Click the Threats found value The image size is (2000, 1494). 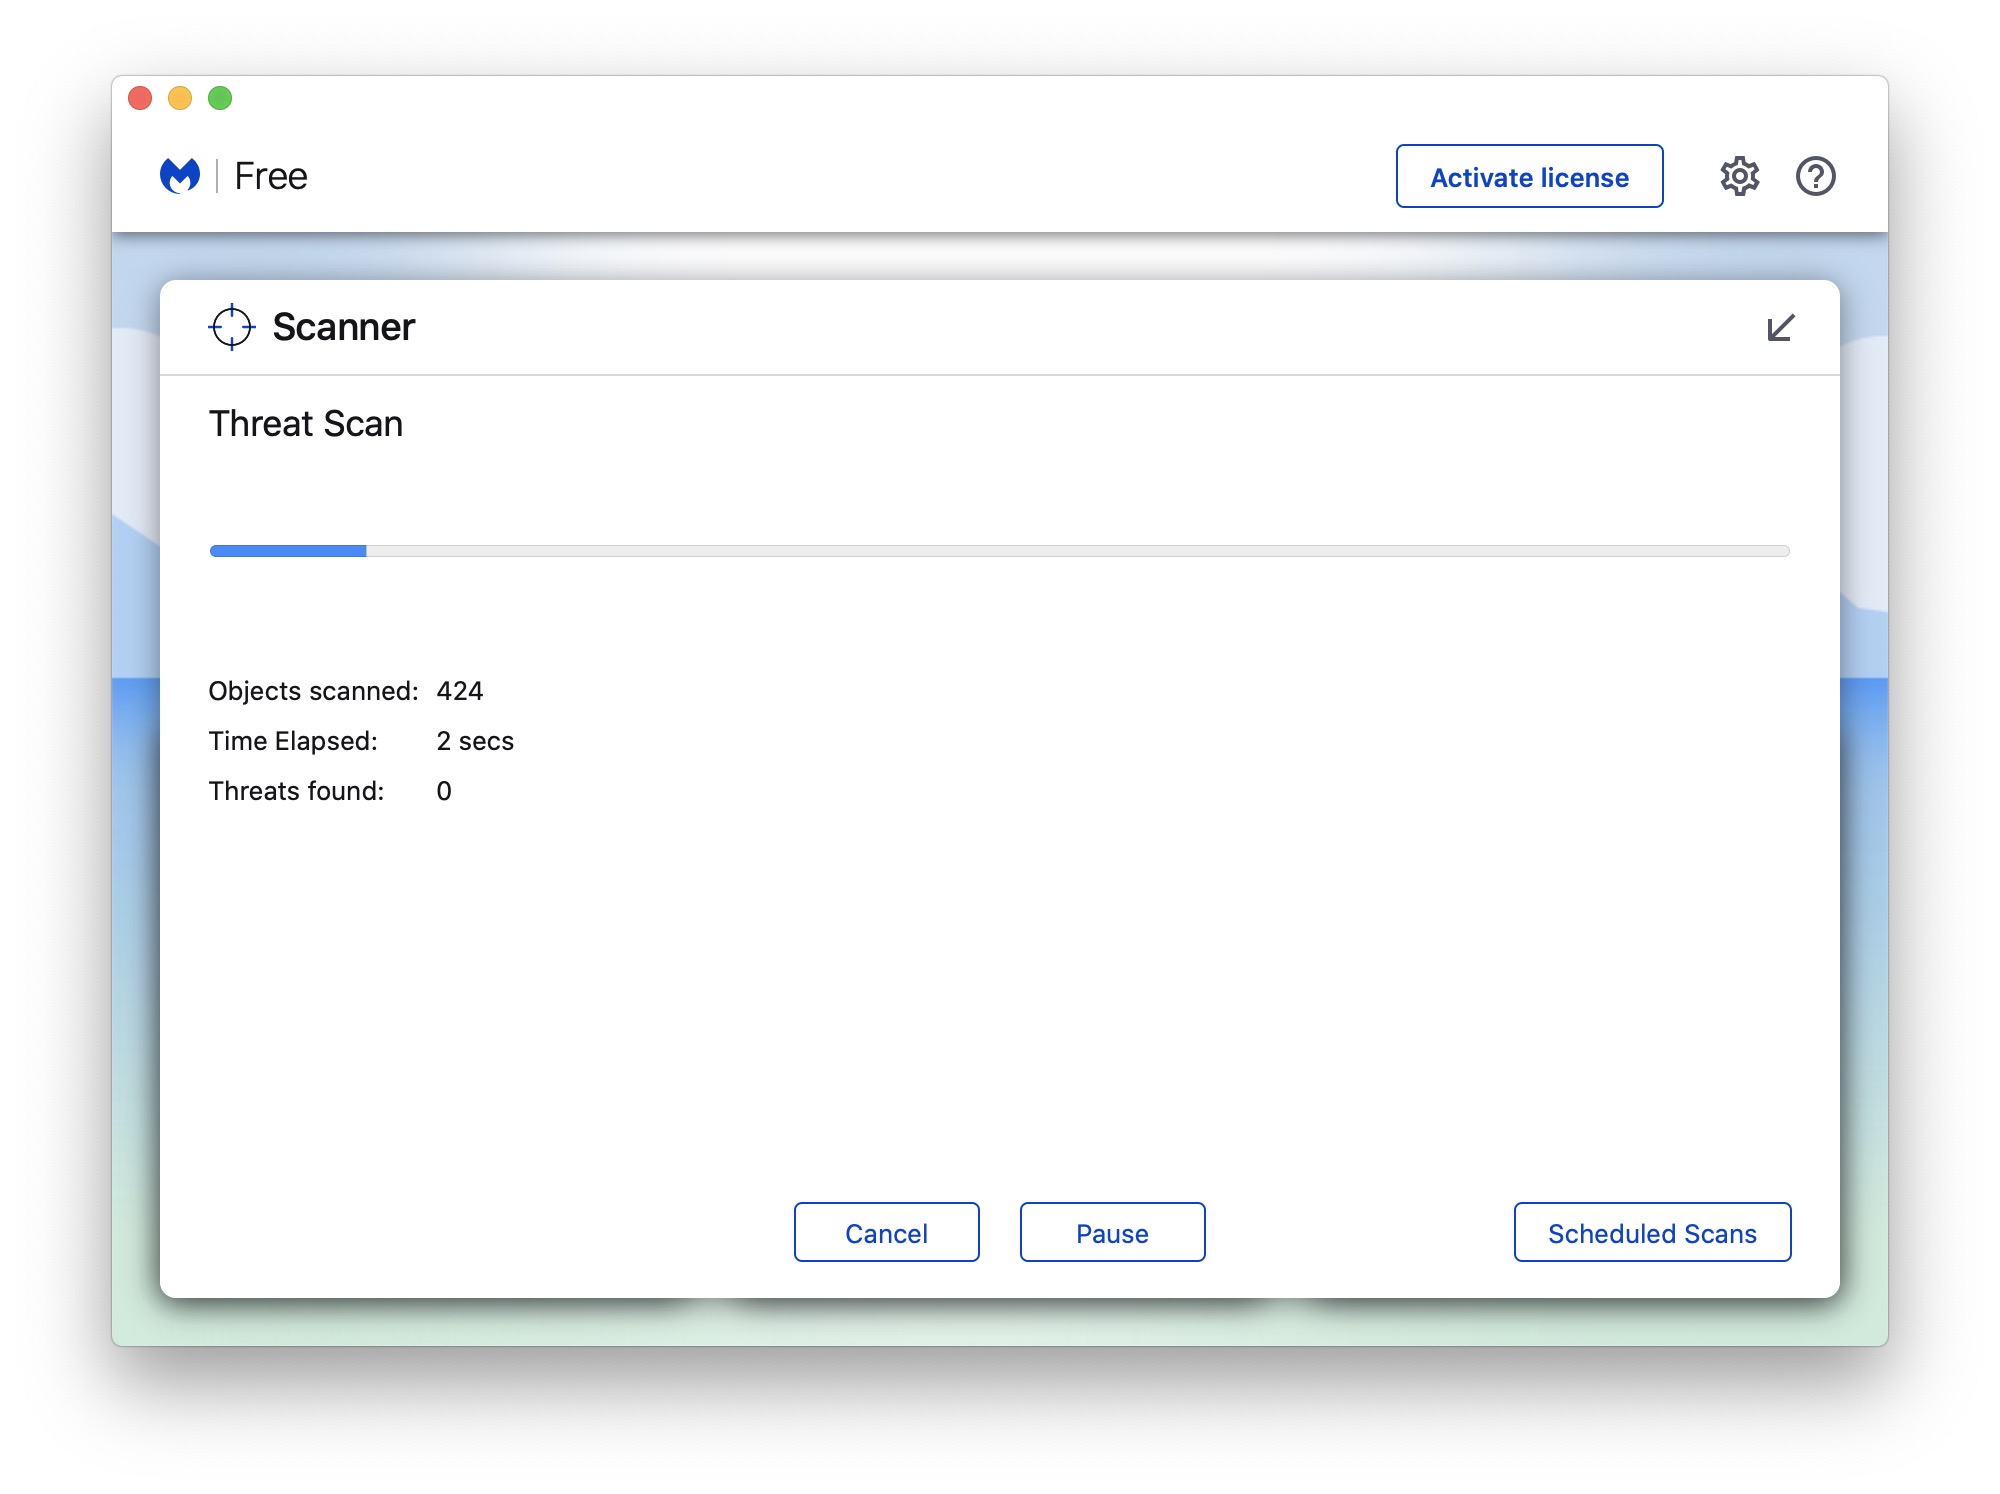[x=444, y=791]
